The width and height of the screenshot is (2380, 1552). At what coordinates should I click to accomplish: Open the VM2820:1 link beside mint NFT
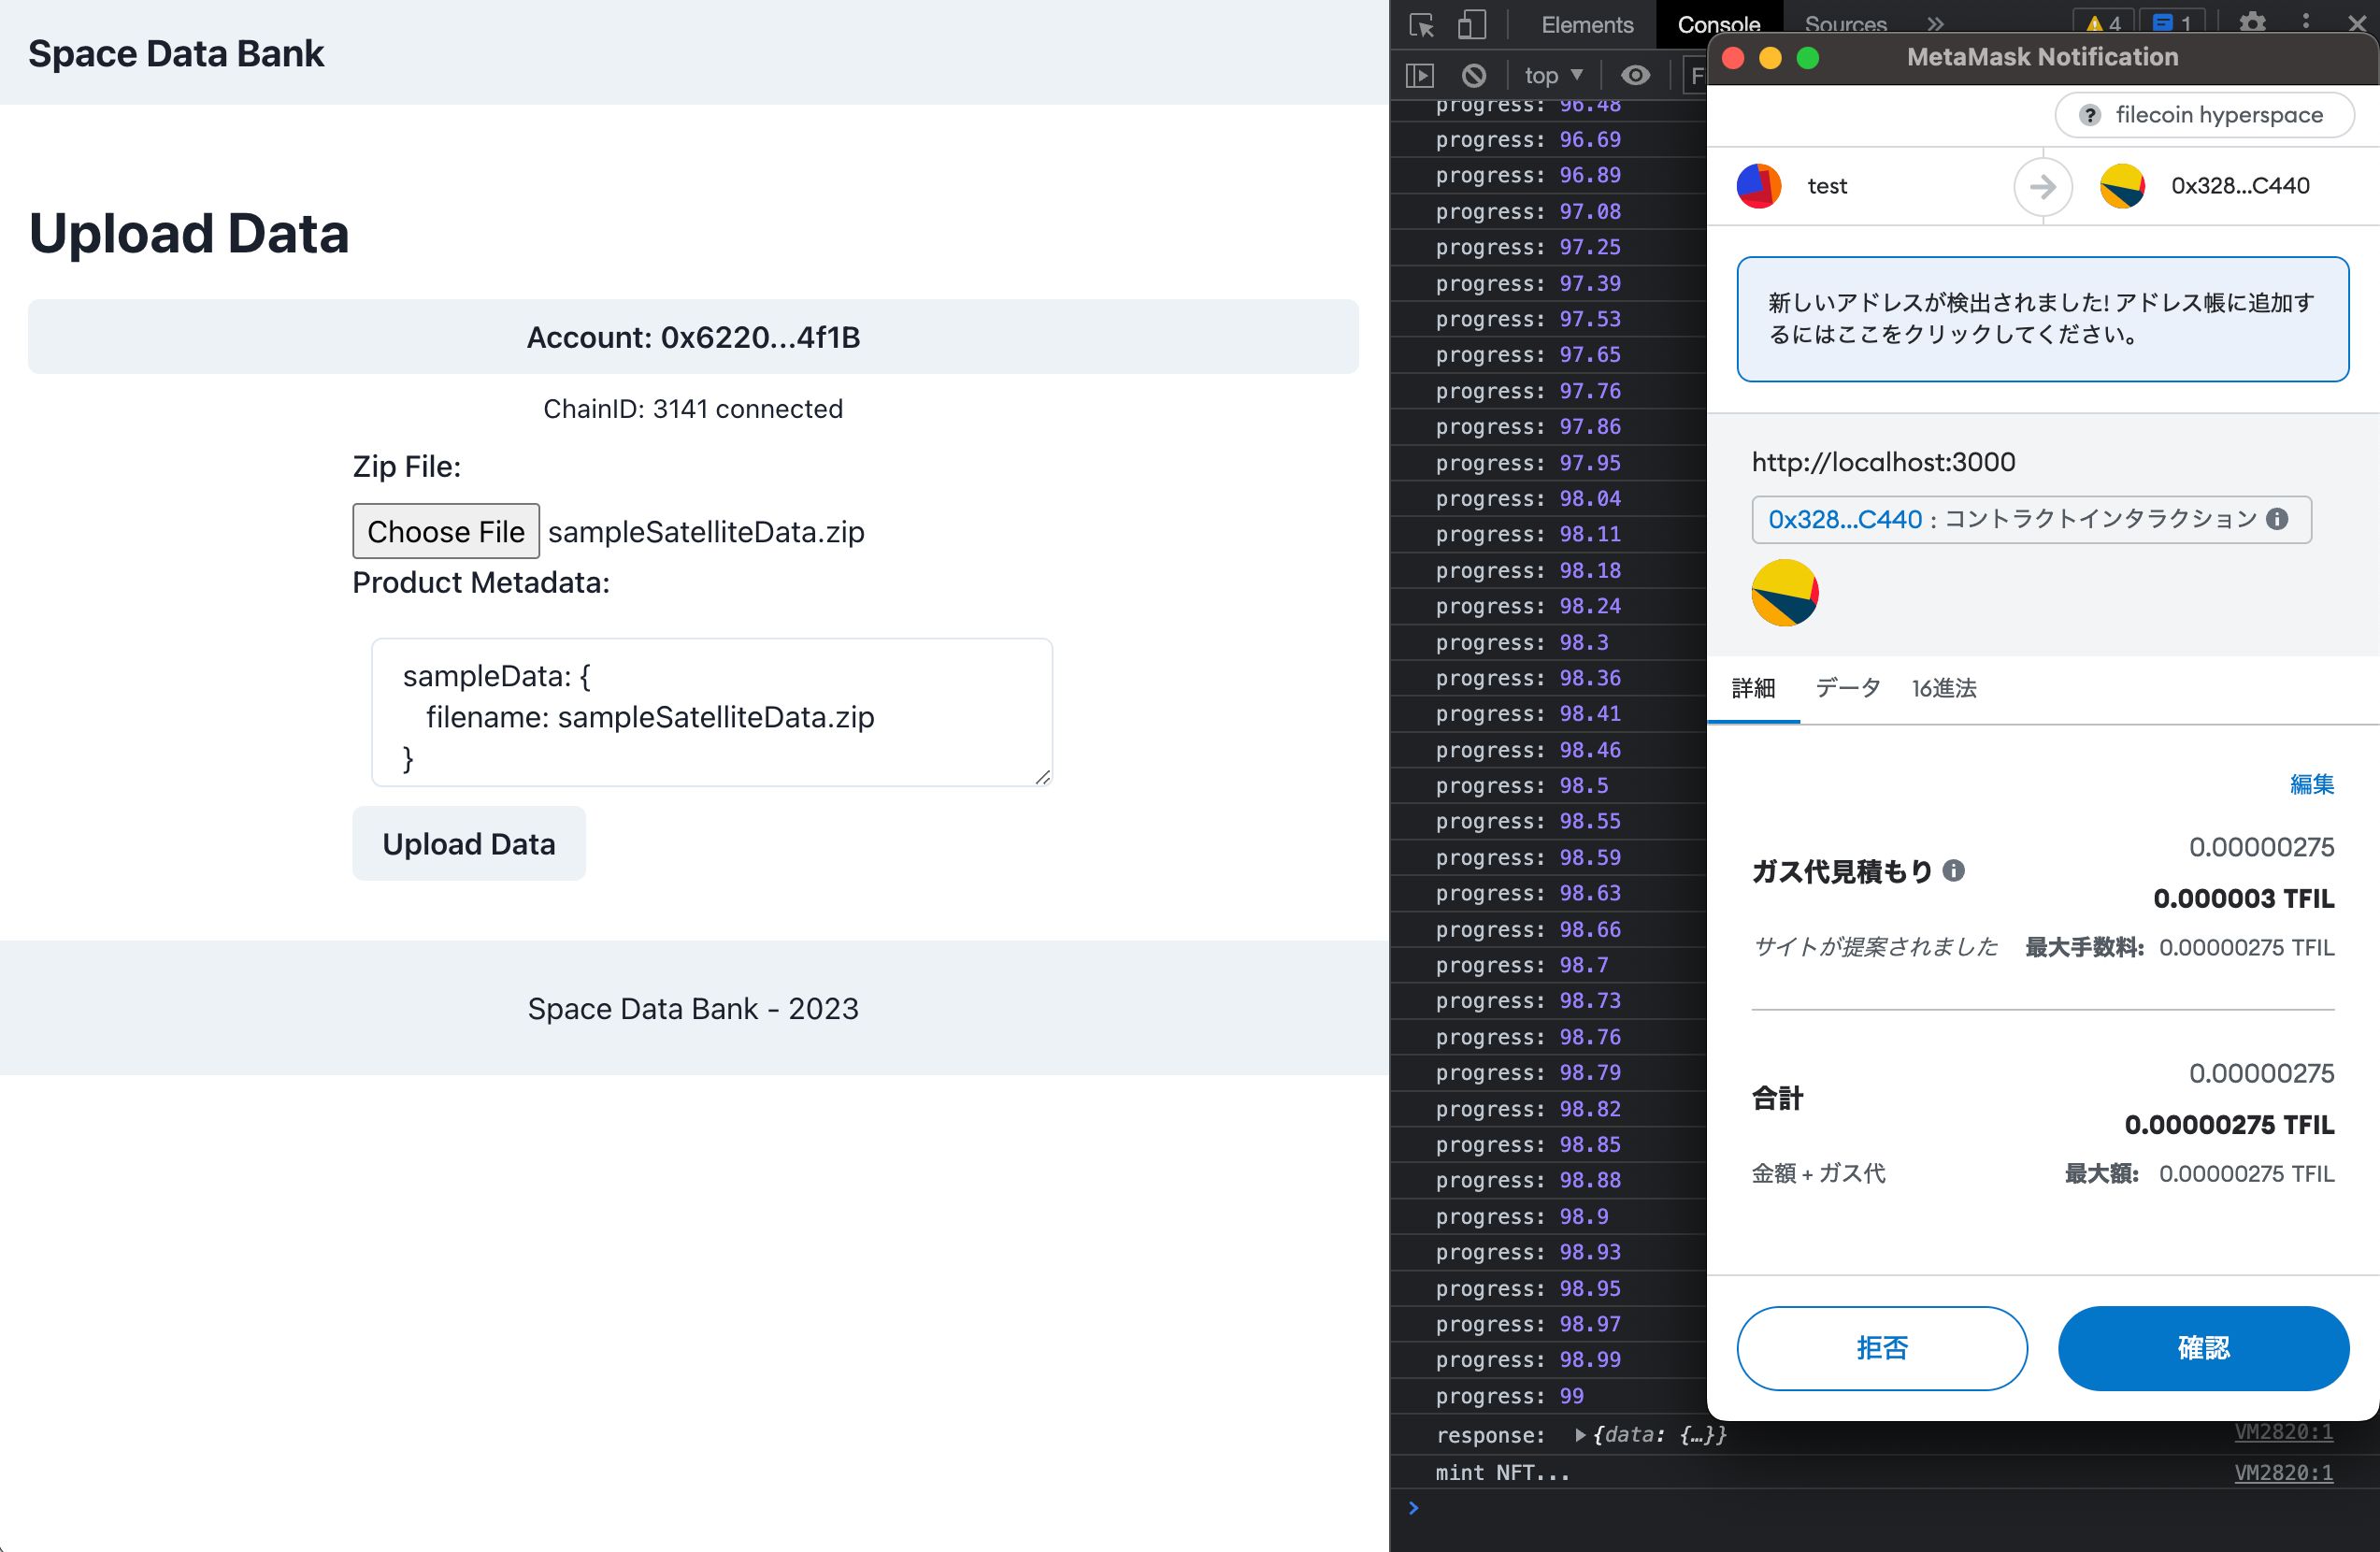(2284, 1473)
